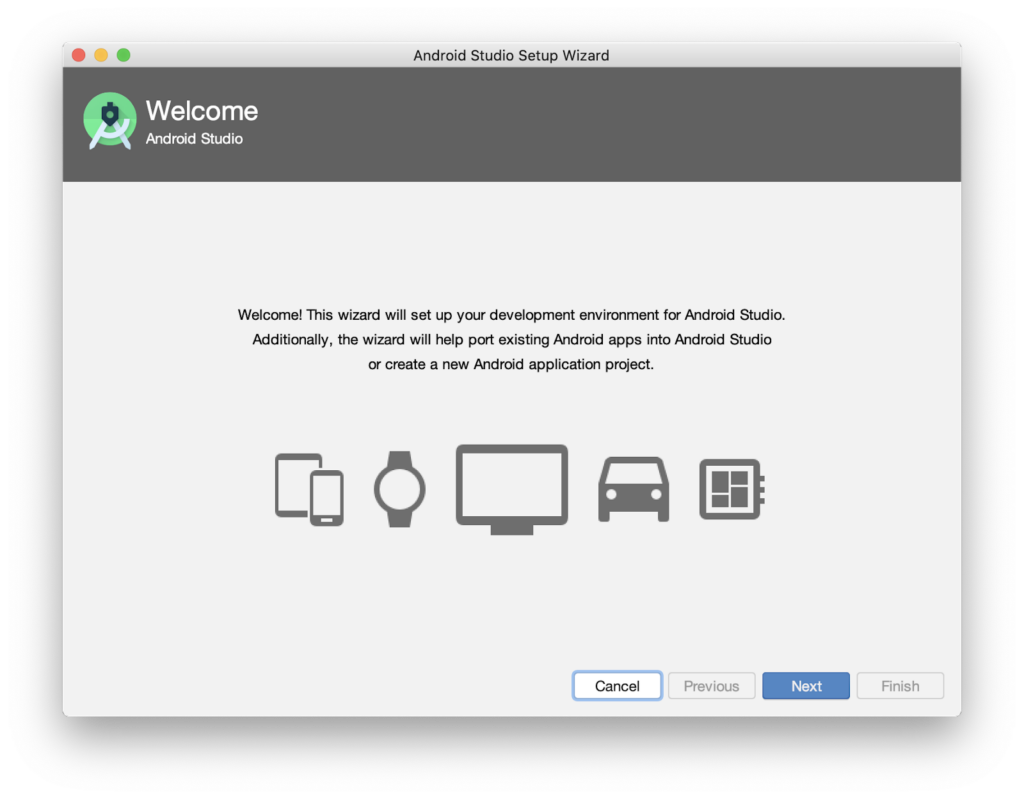Cancel the setup wizard

point(617,686)
